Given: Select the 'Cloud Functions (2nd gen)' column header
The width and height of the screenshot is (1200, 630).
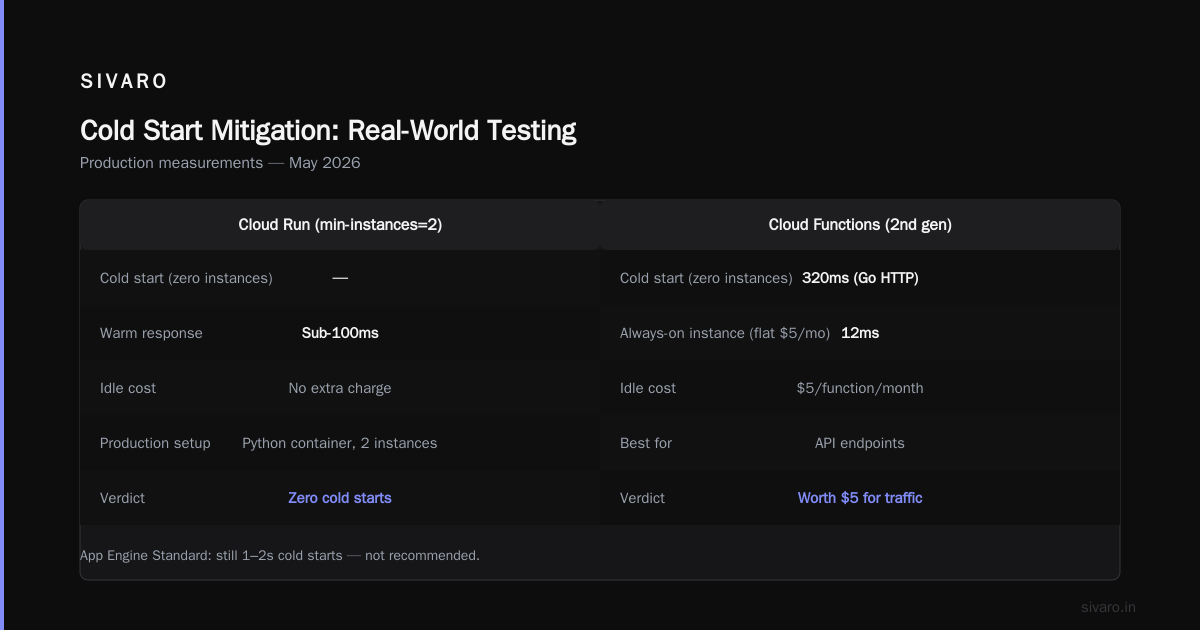Looking at the screenshot, I should [860, 225].
